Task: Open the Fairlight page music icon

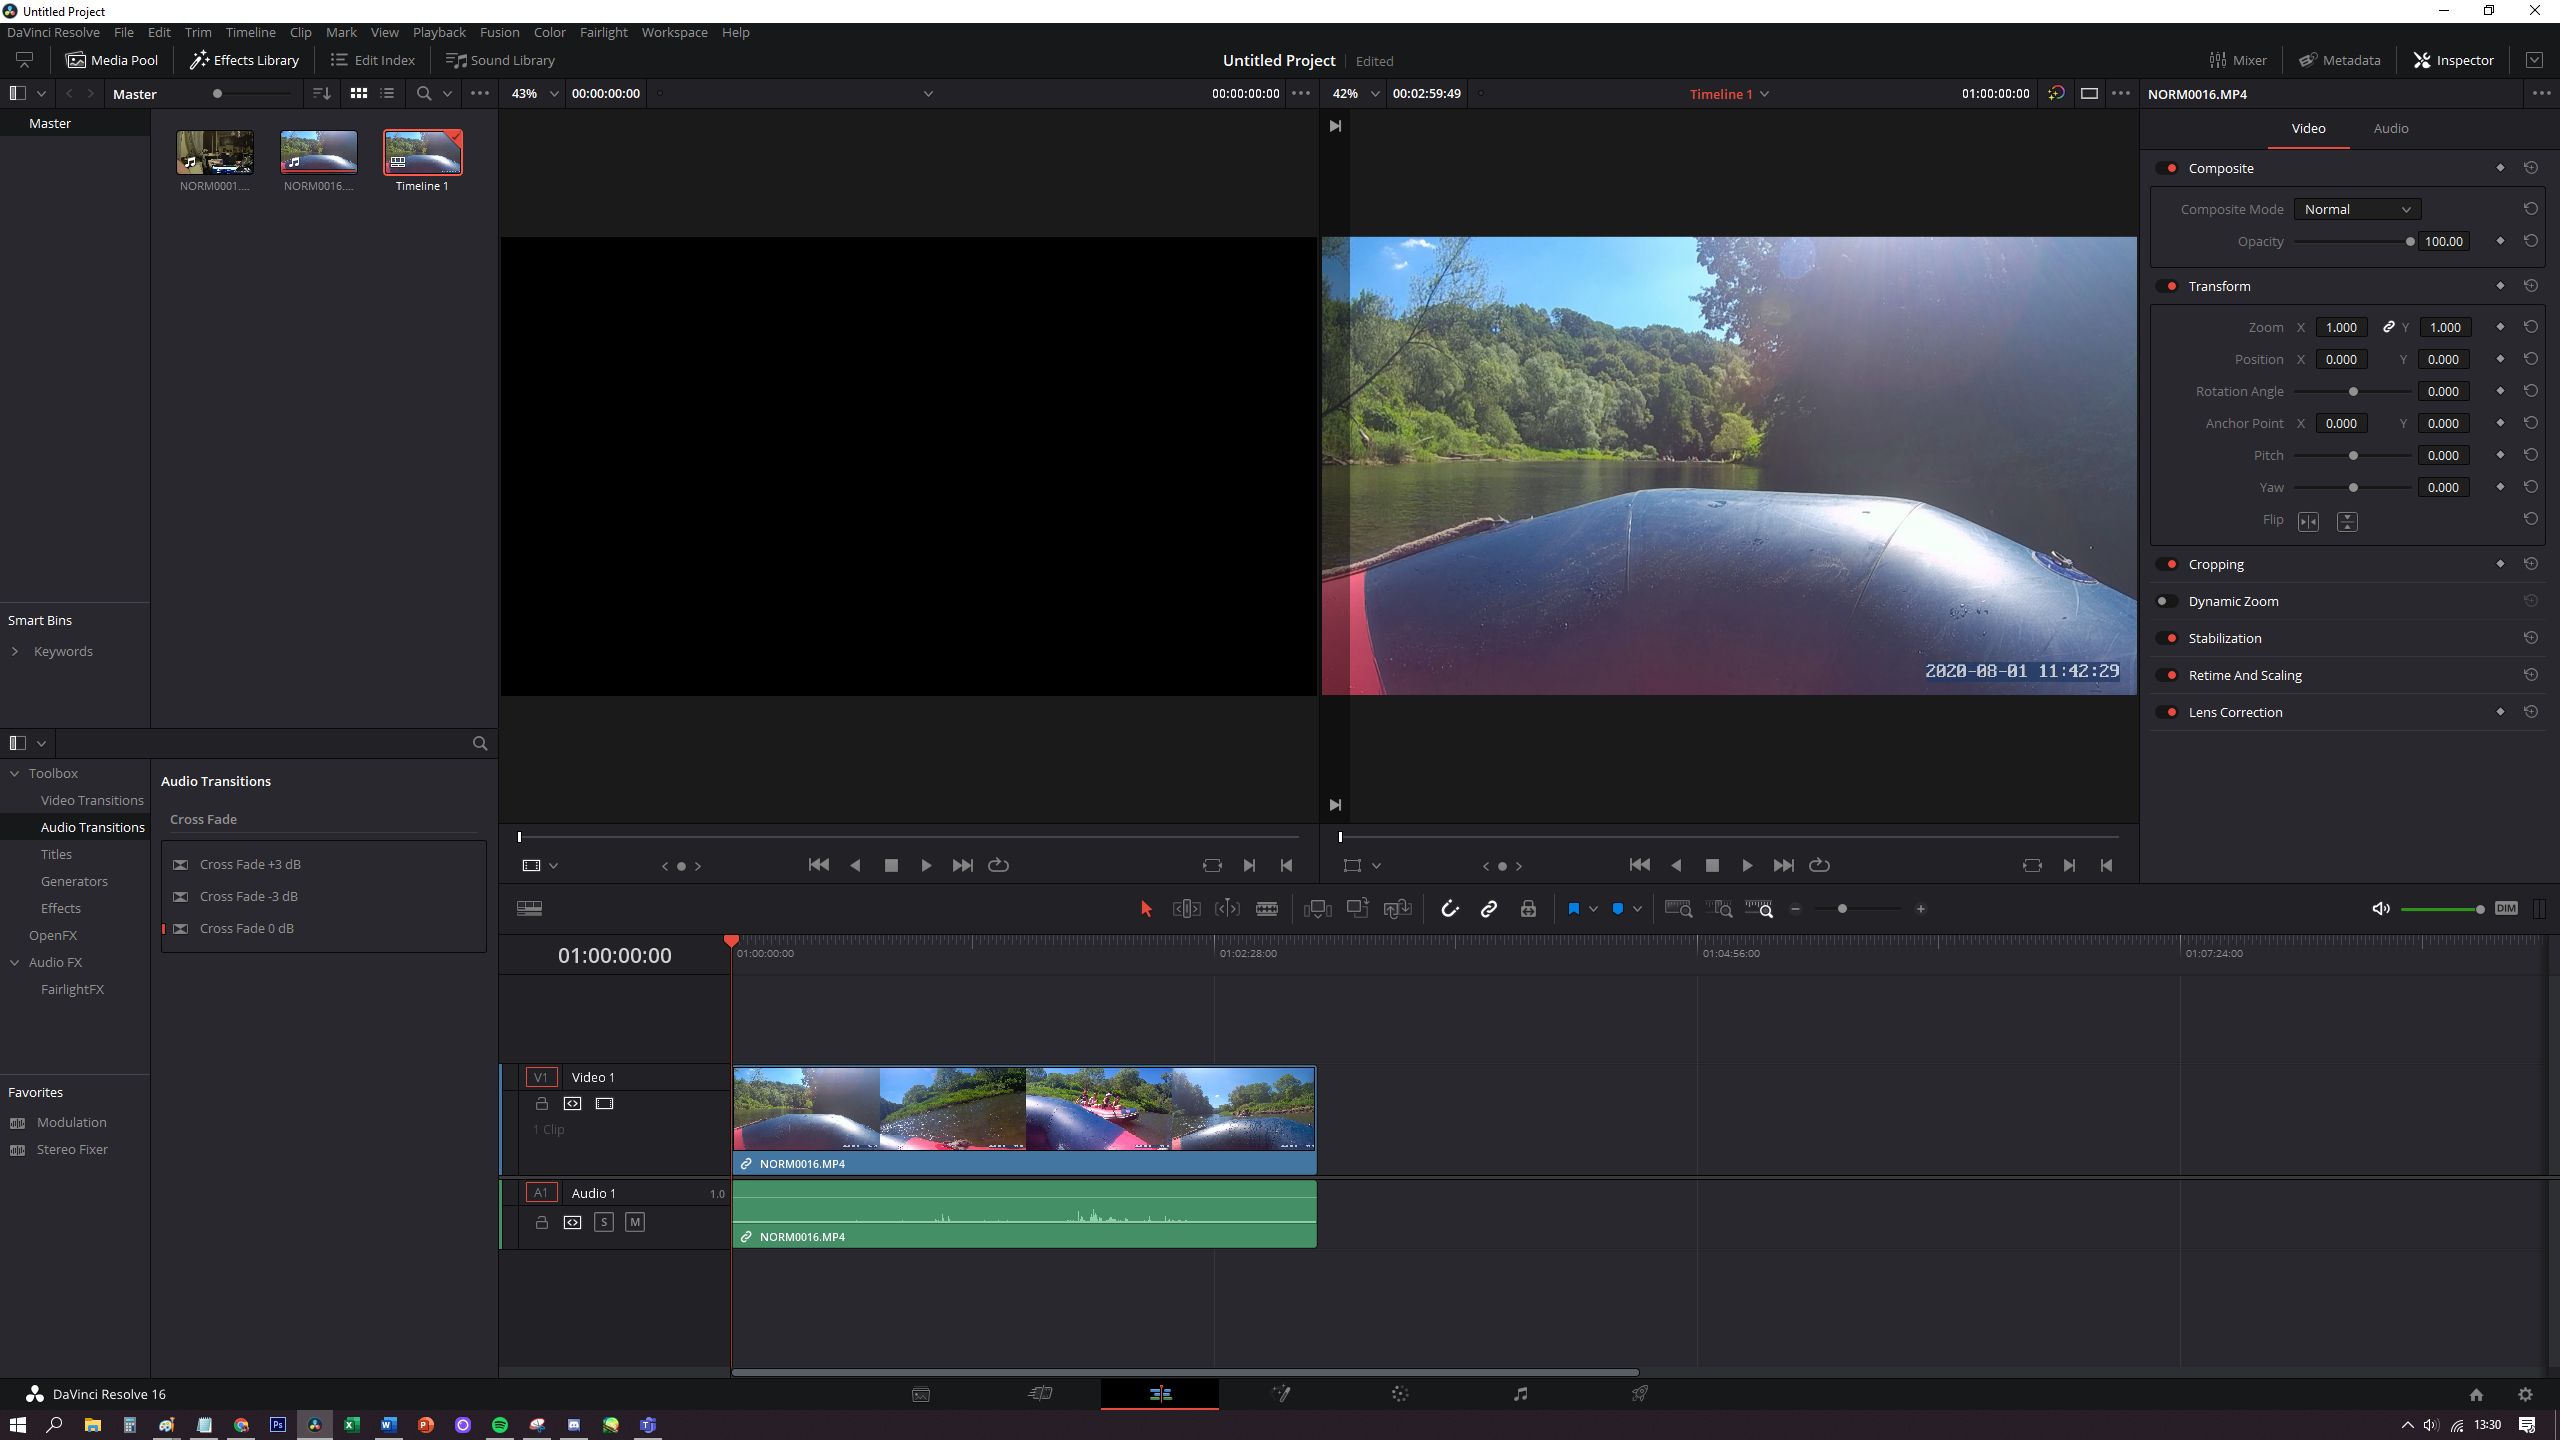Action: (1520, 1394)
